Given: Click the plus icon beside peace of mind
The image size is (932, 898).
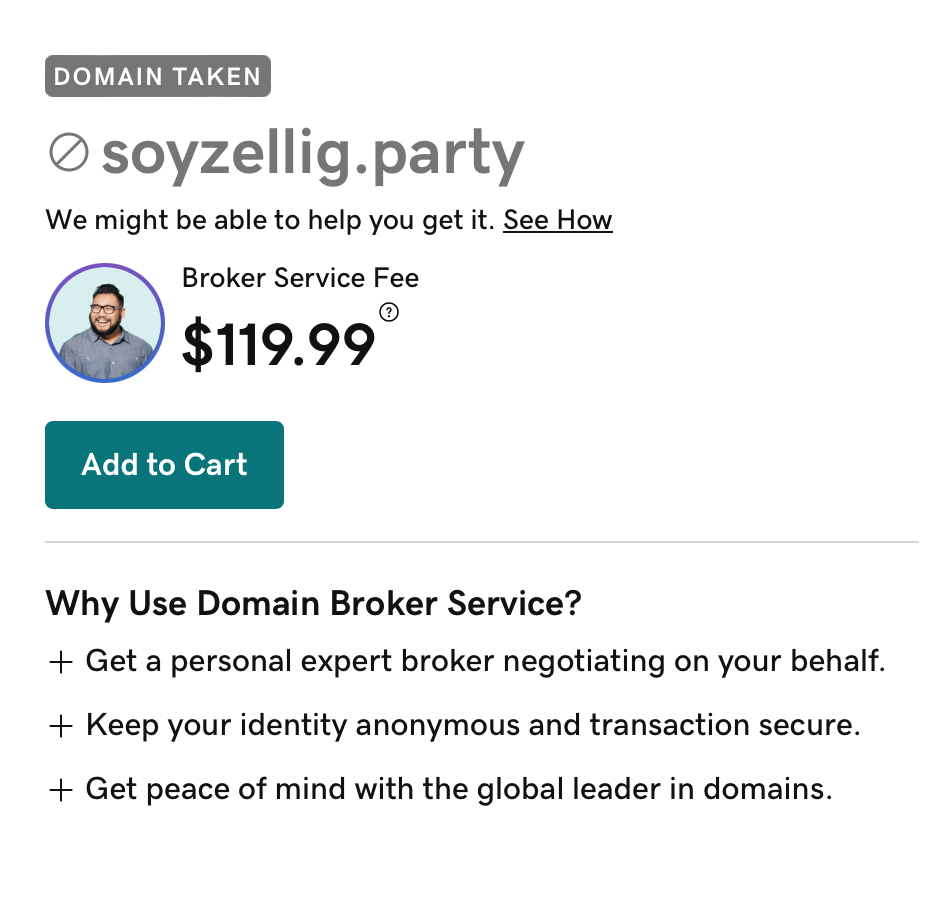Looking at the screenshot, I should point(61,791).
